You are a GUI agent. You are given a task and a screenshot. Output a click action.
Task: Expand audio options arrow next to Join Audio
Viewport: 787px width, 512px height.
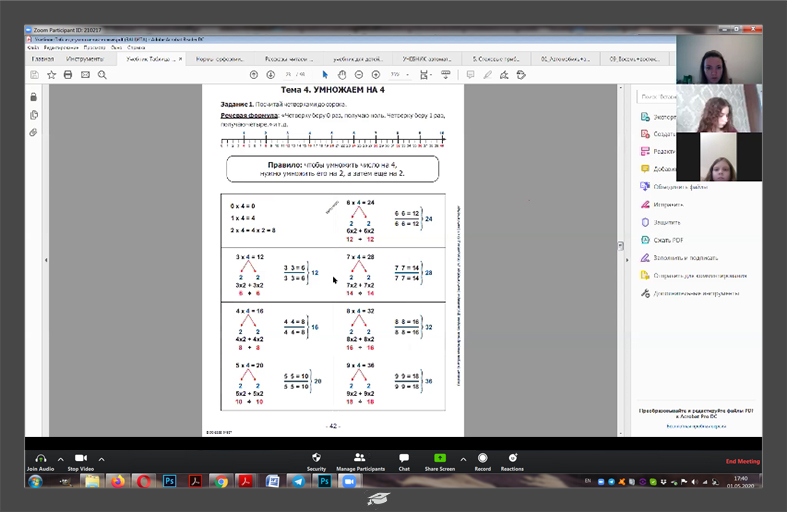[61, 459]
